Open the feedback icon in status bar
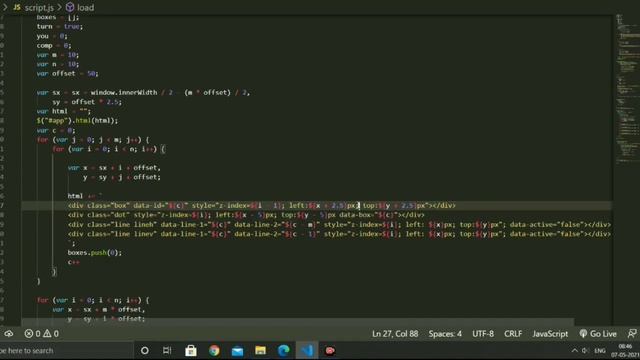640x360 pixels. click(x=632, y=334)
